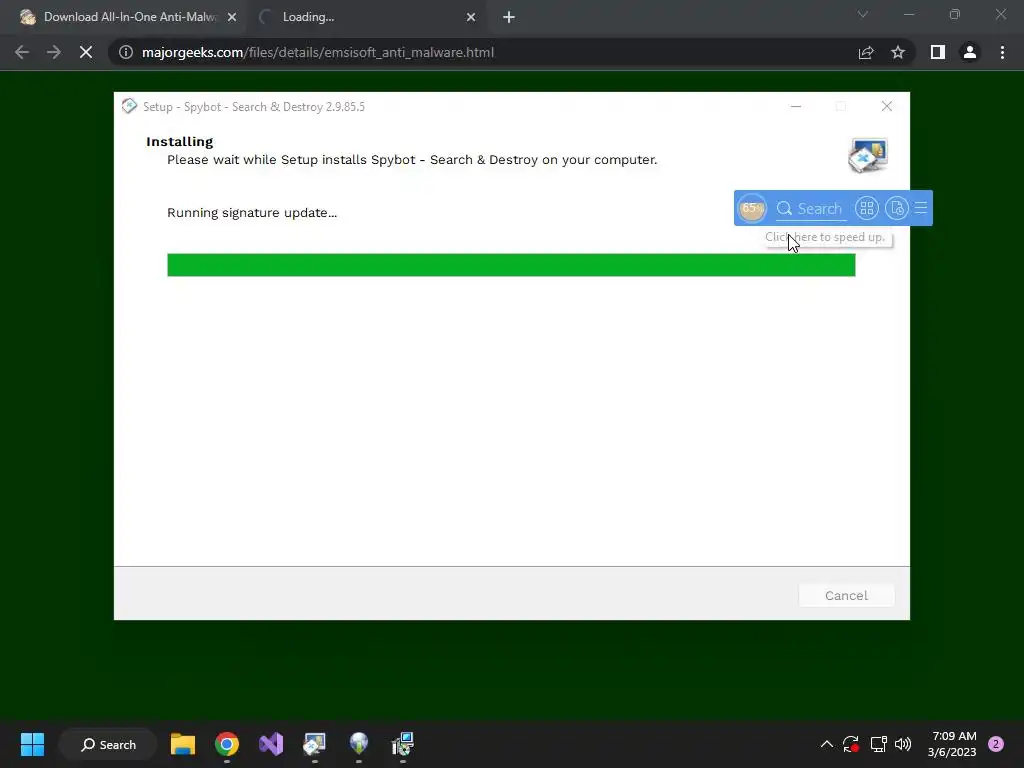Share this page icon in Chrome
1024x768 pixels.
tap(866, 52)
